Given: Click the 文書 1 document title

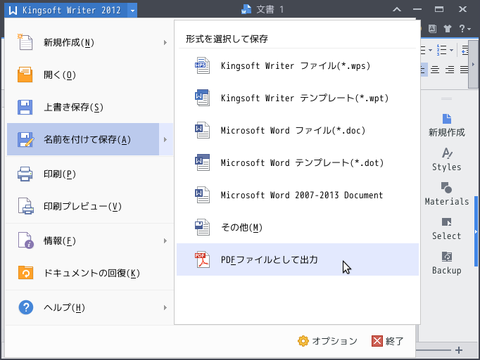Looking at the screenshot, I should coord(270,9).
